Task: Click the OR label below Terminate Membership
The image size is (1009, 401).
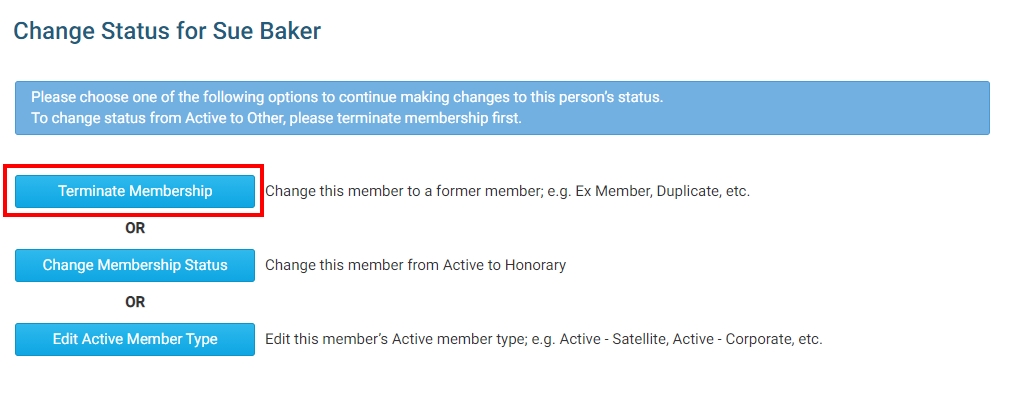Action: coord(135,228)
